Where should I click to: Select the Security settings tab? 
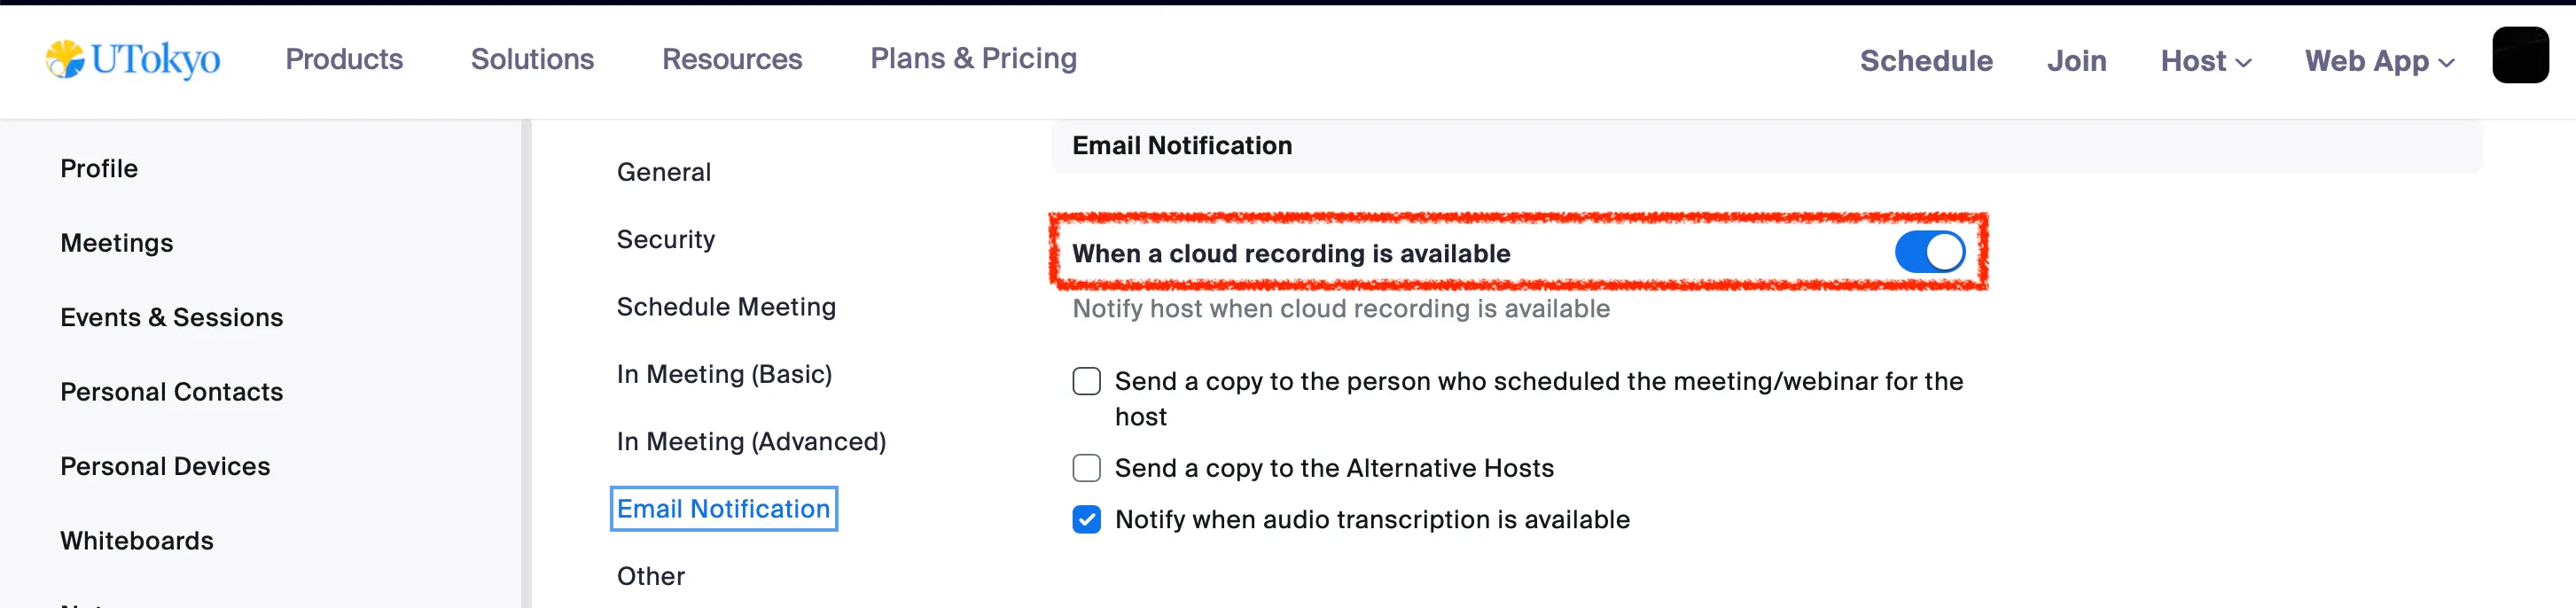[x=665, y=239]
